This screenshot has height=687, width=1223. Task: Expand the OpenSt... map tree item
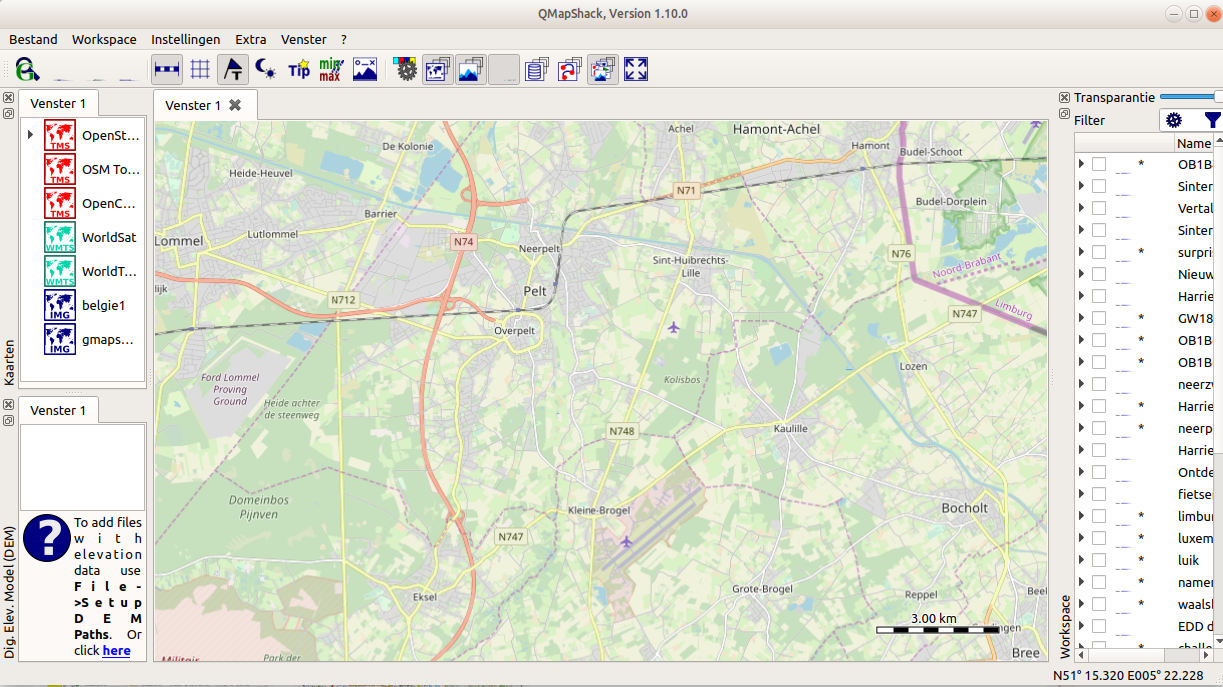pyautogui.click(x=31, y=135)
